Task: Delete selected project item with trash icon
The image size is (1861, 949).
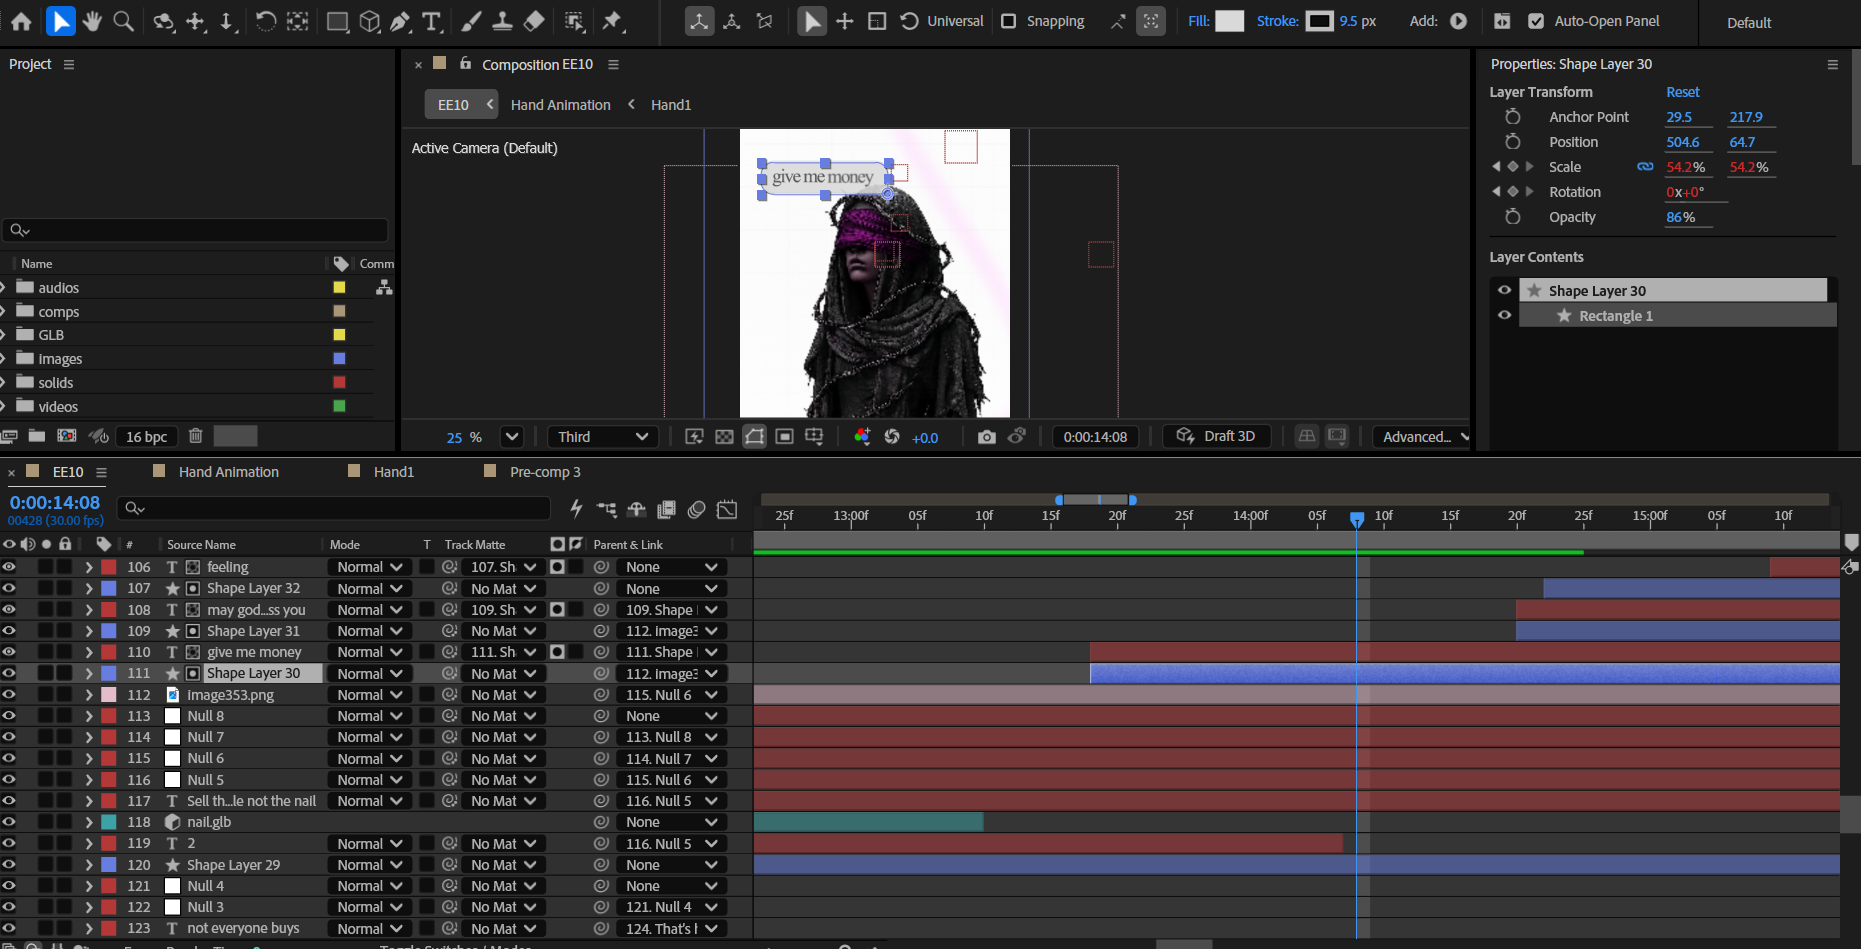Action: [x=196, y=436]
